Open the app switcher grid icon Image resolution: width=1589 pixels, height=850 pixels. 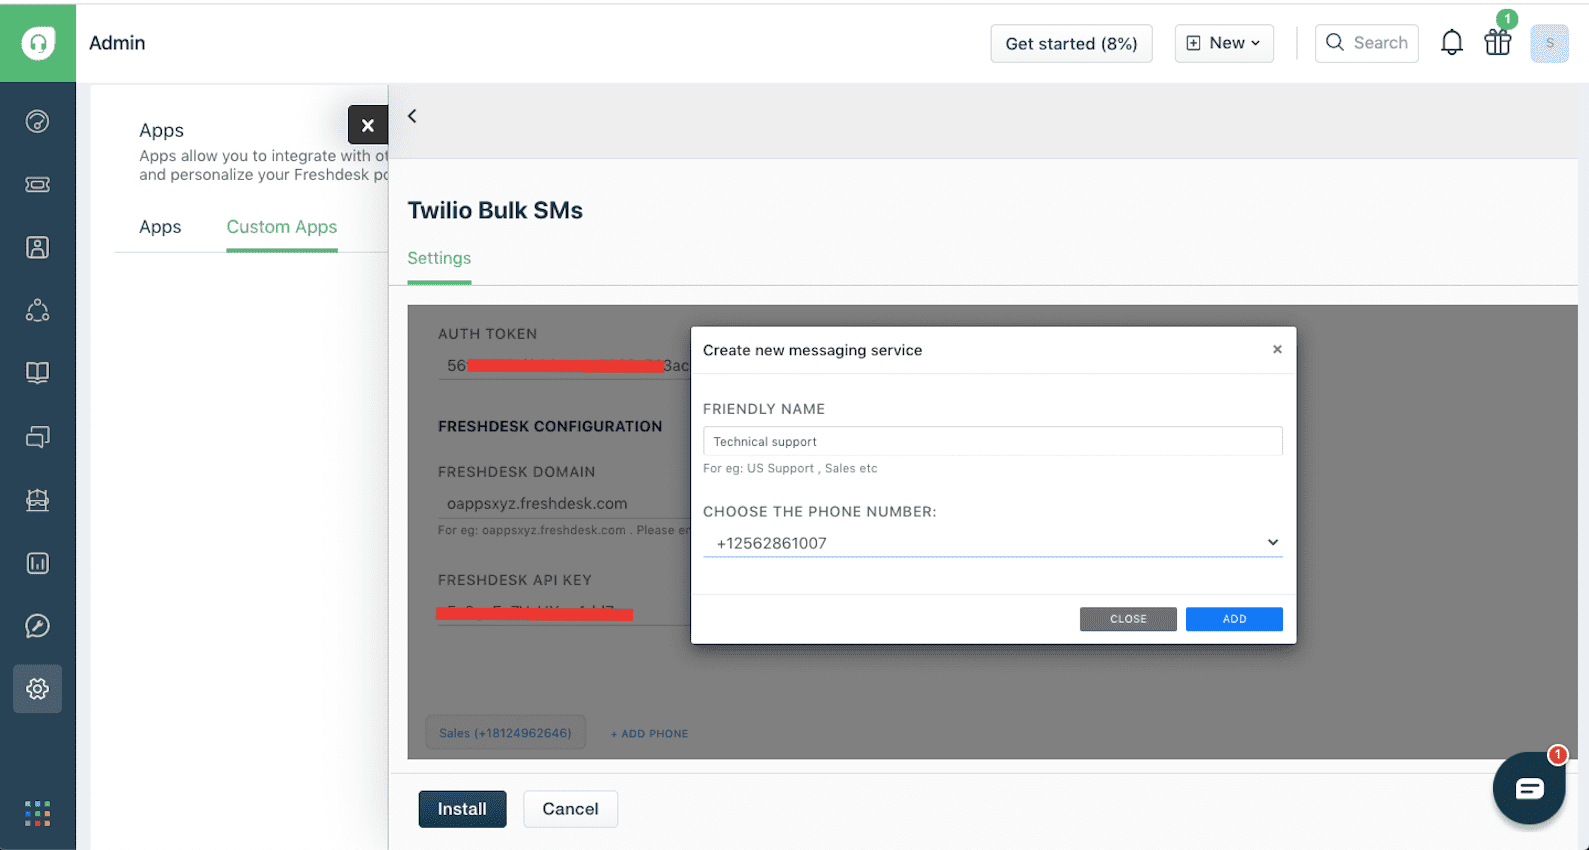pos(38,814)
